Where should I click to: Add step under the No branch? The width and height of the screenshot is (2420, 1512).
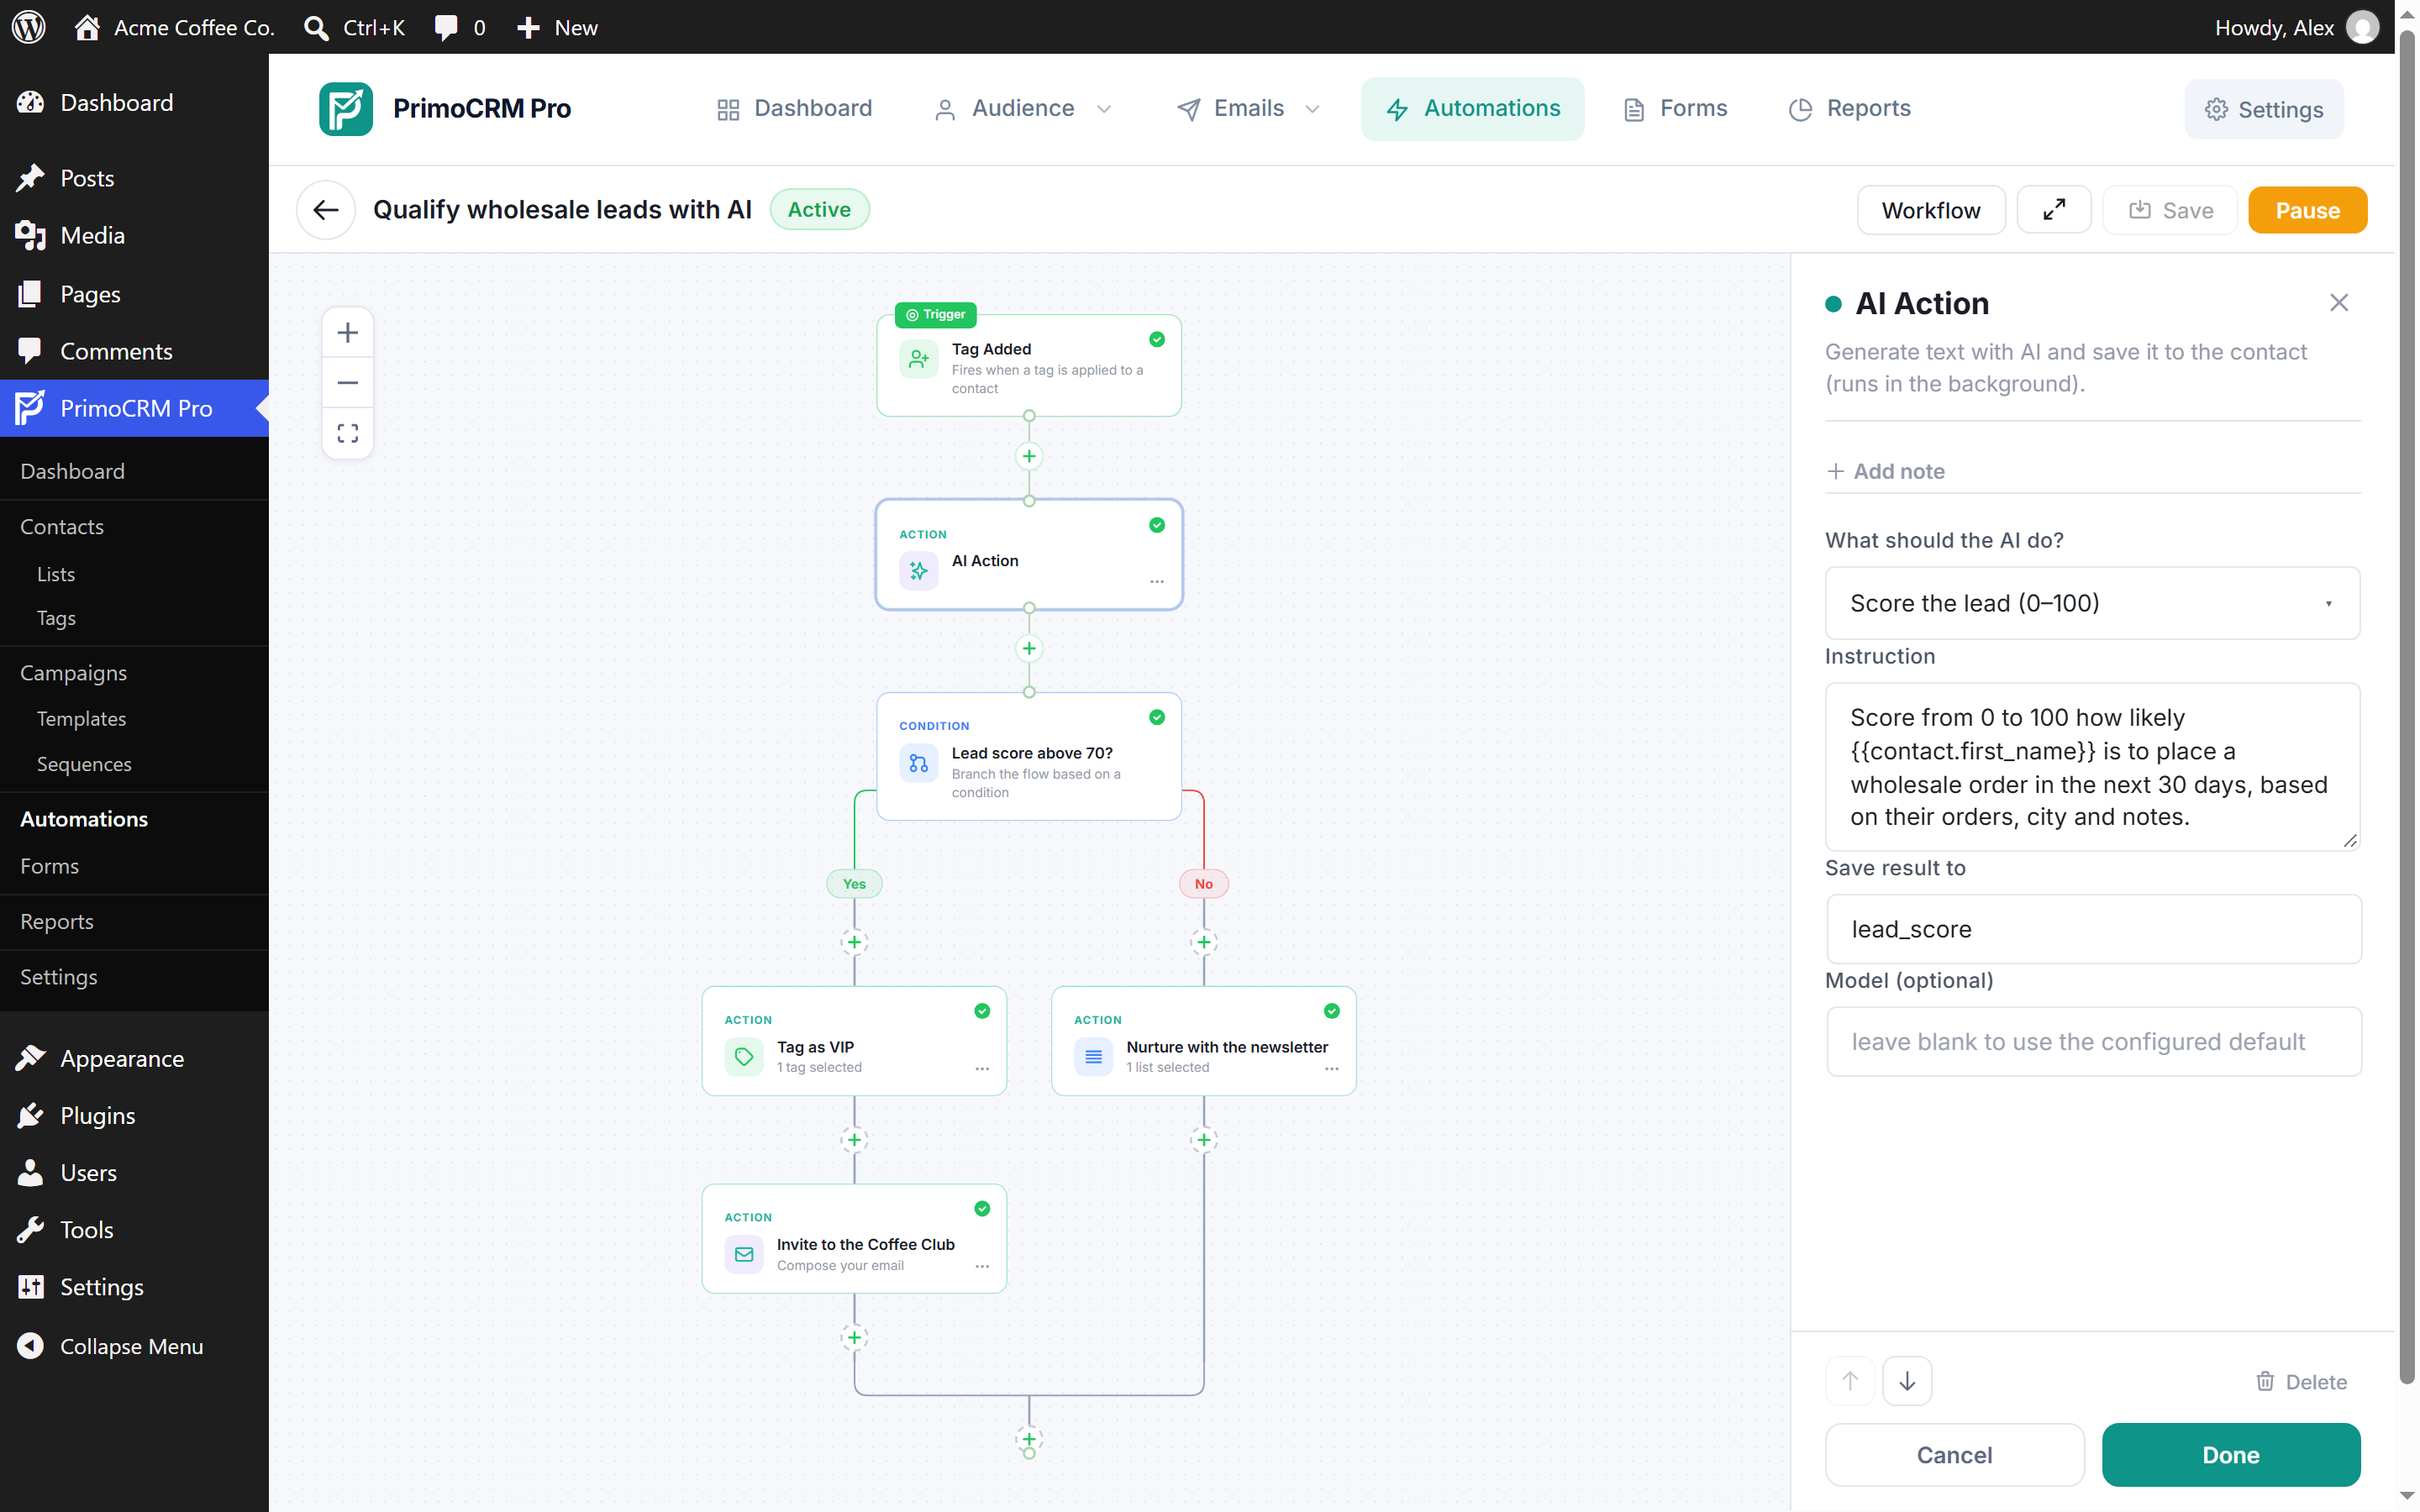(1203, 942)
